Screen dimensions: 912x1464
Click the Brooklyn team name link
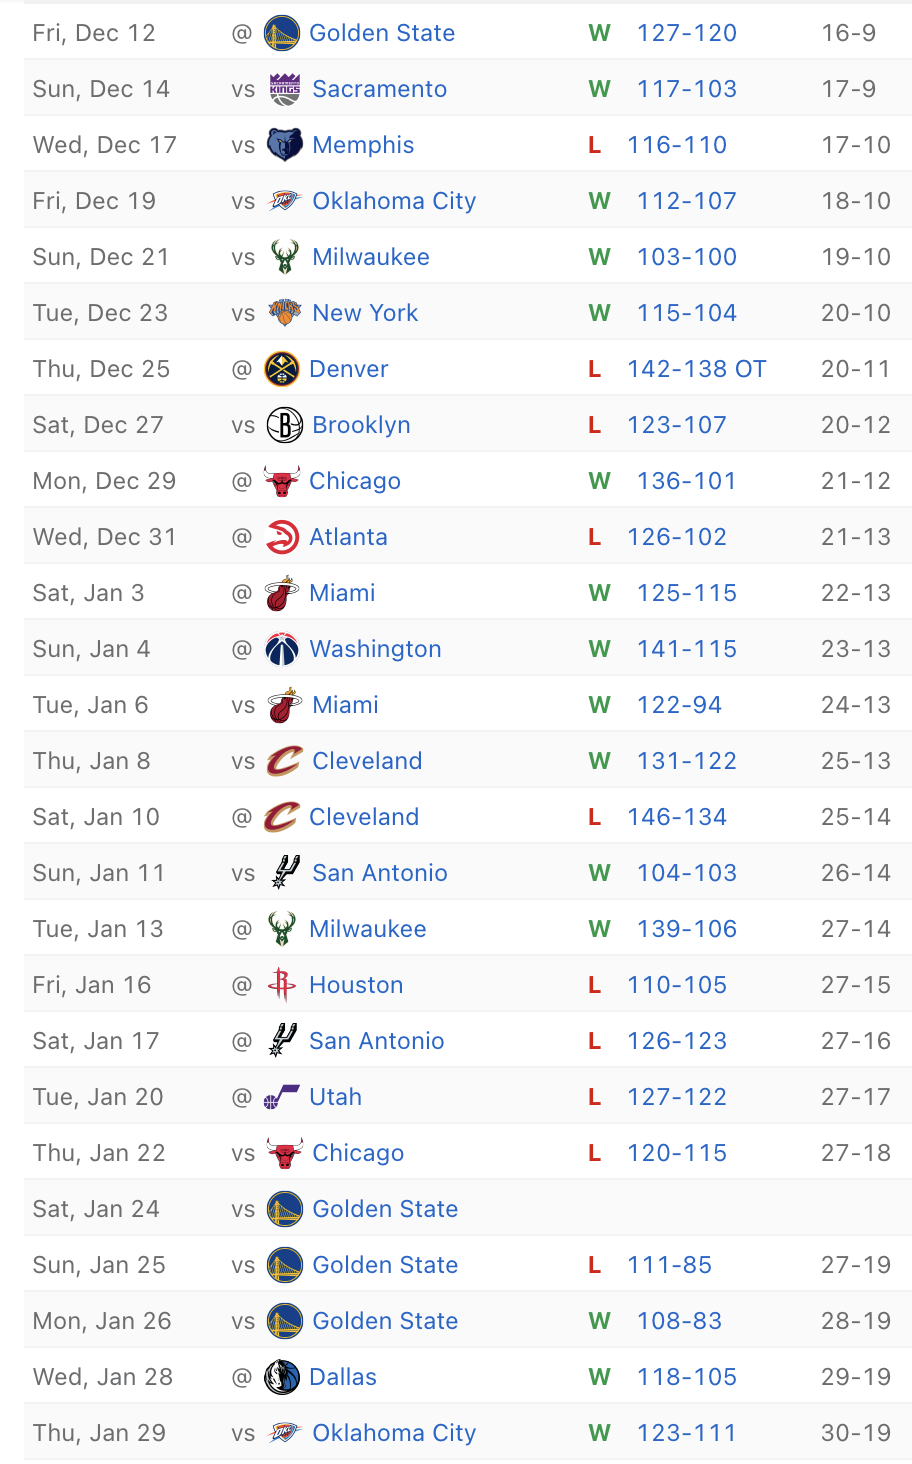361,425
